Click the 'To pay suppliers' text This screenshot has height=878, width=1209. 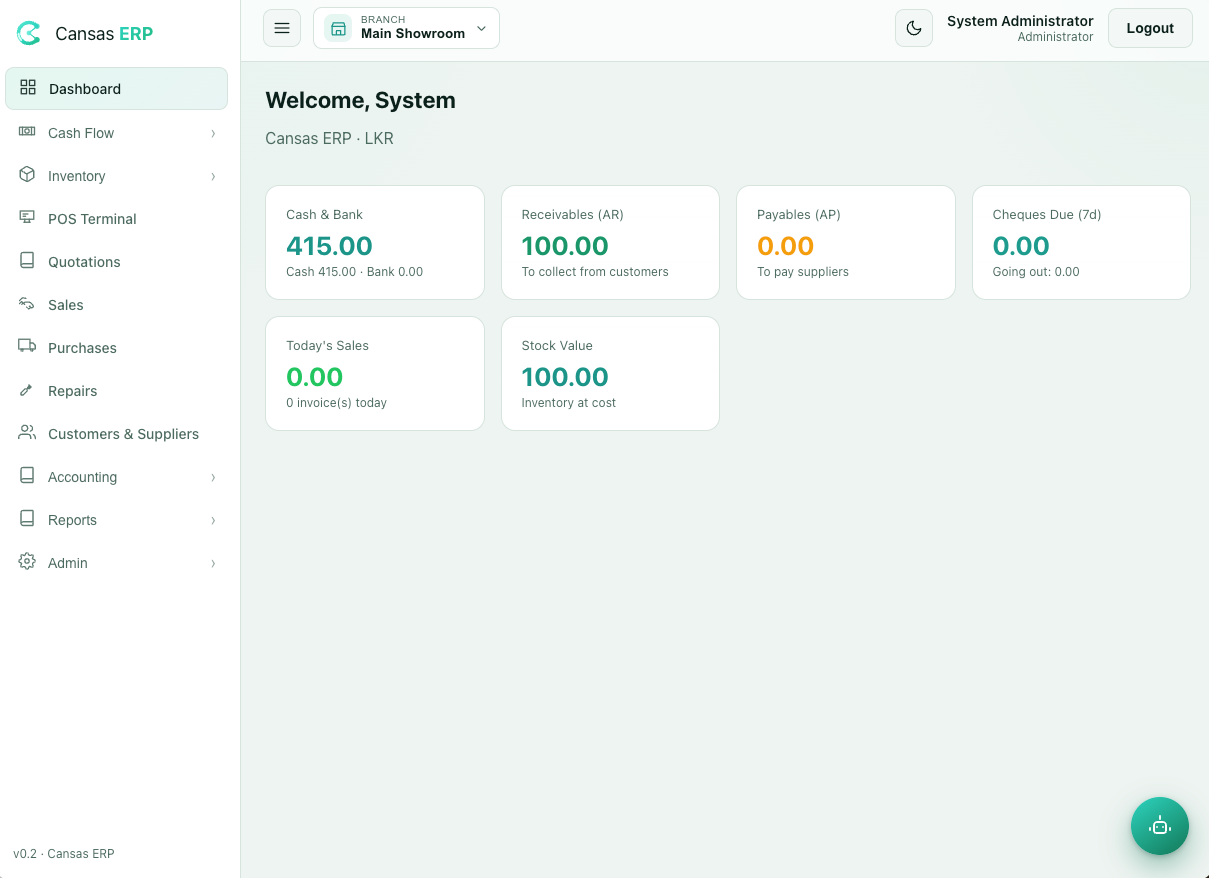tap(803, 272)
